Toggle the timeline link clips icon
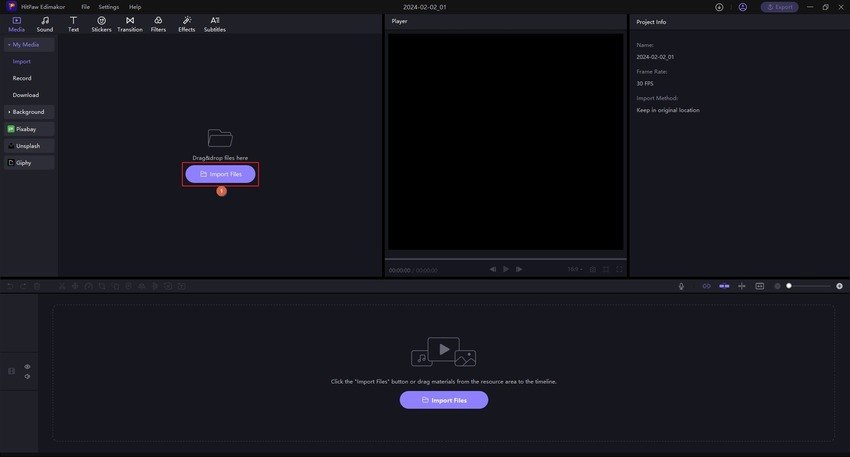850x457 pixels. 706,286
